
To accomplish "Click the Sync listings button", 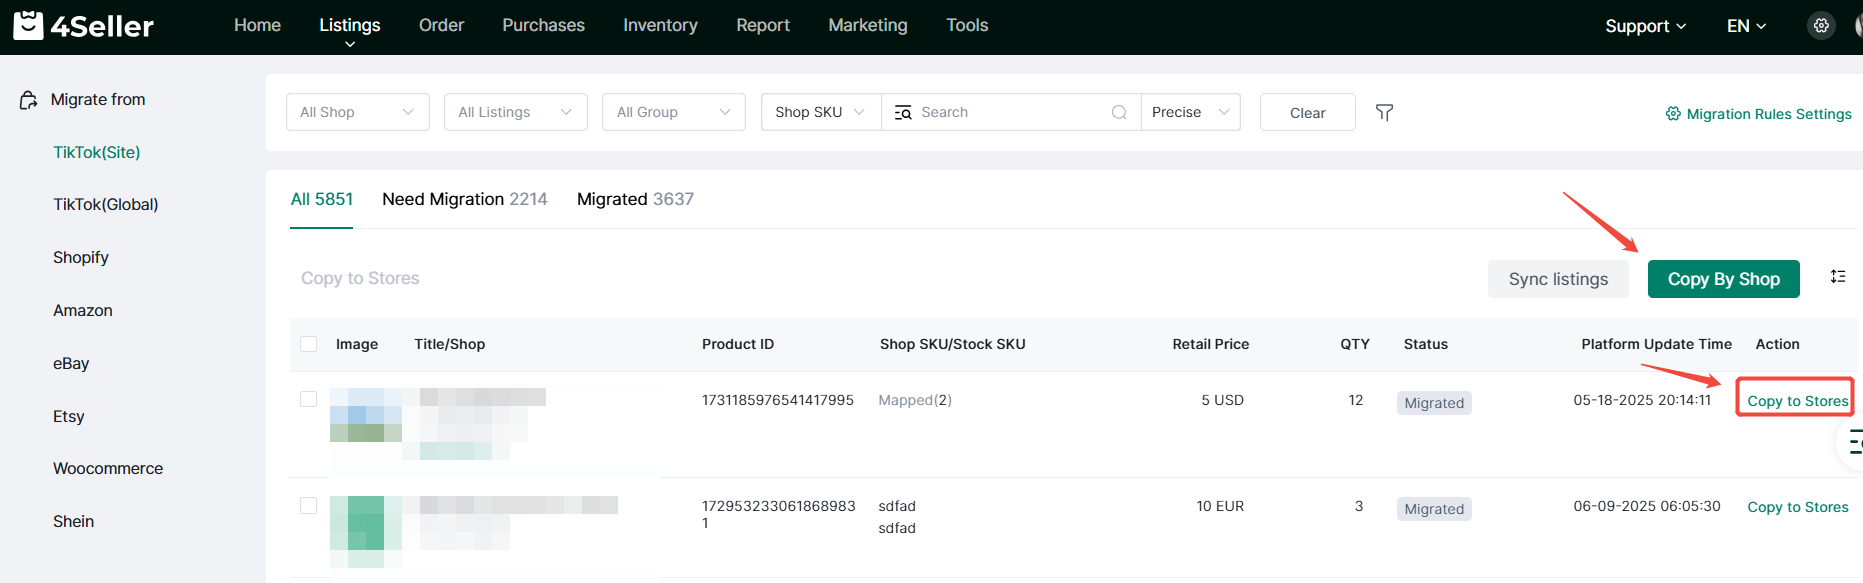I will point(1558,279).
